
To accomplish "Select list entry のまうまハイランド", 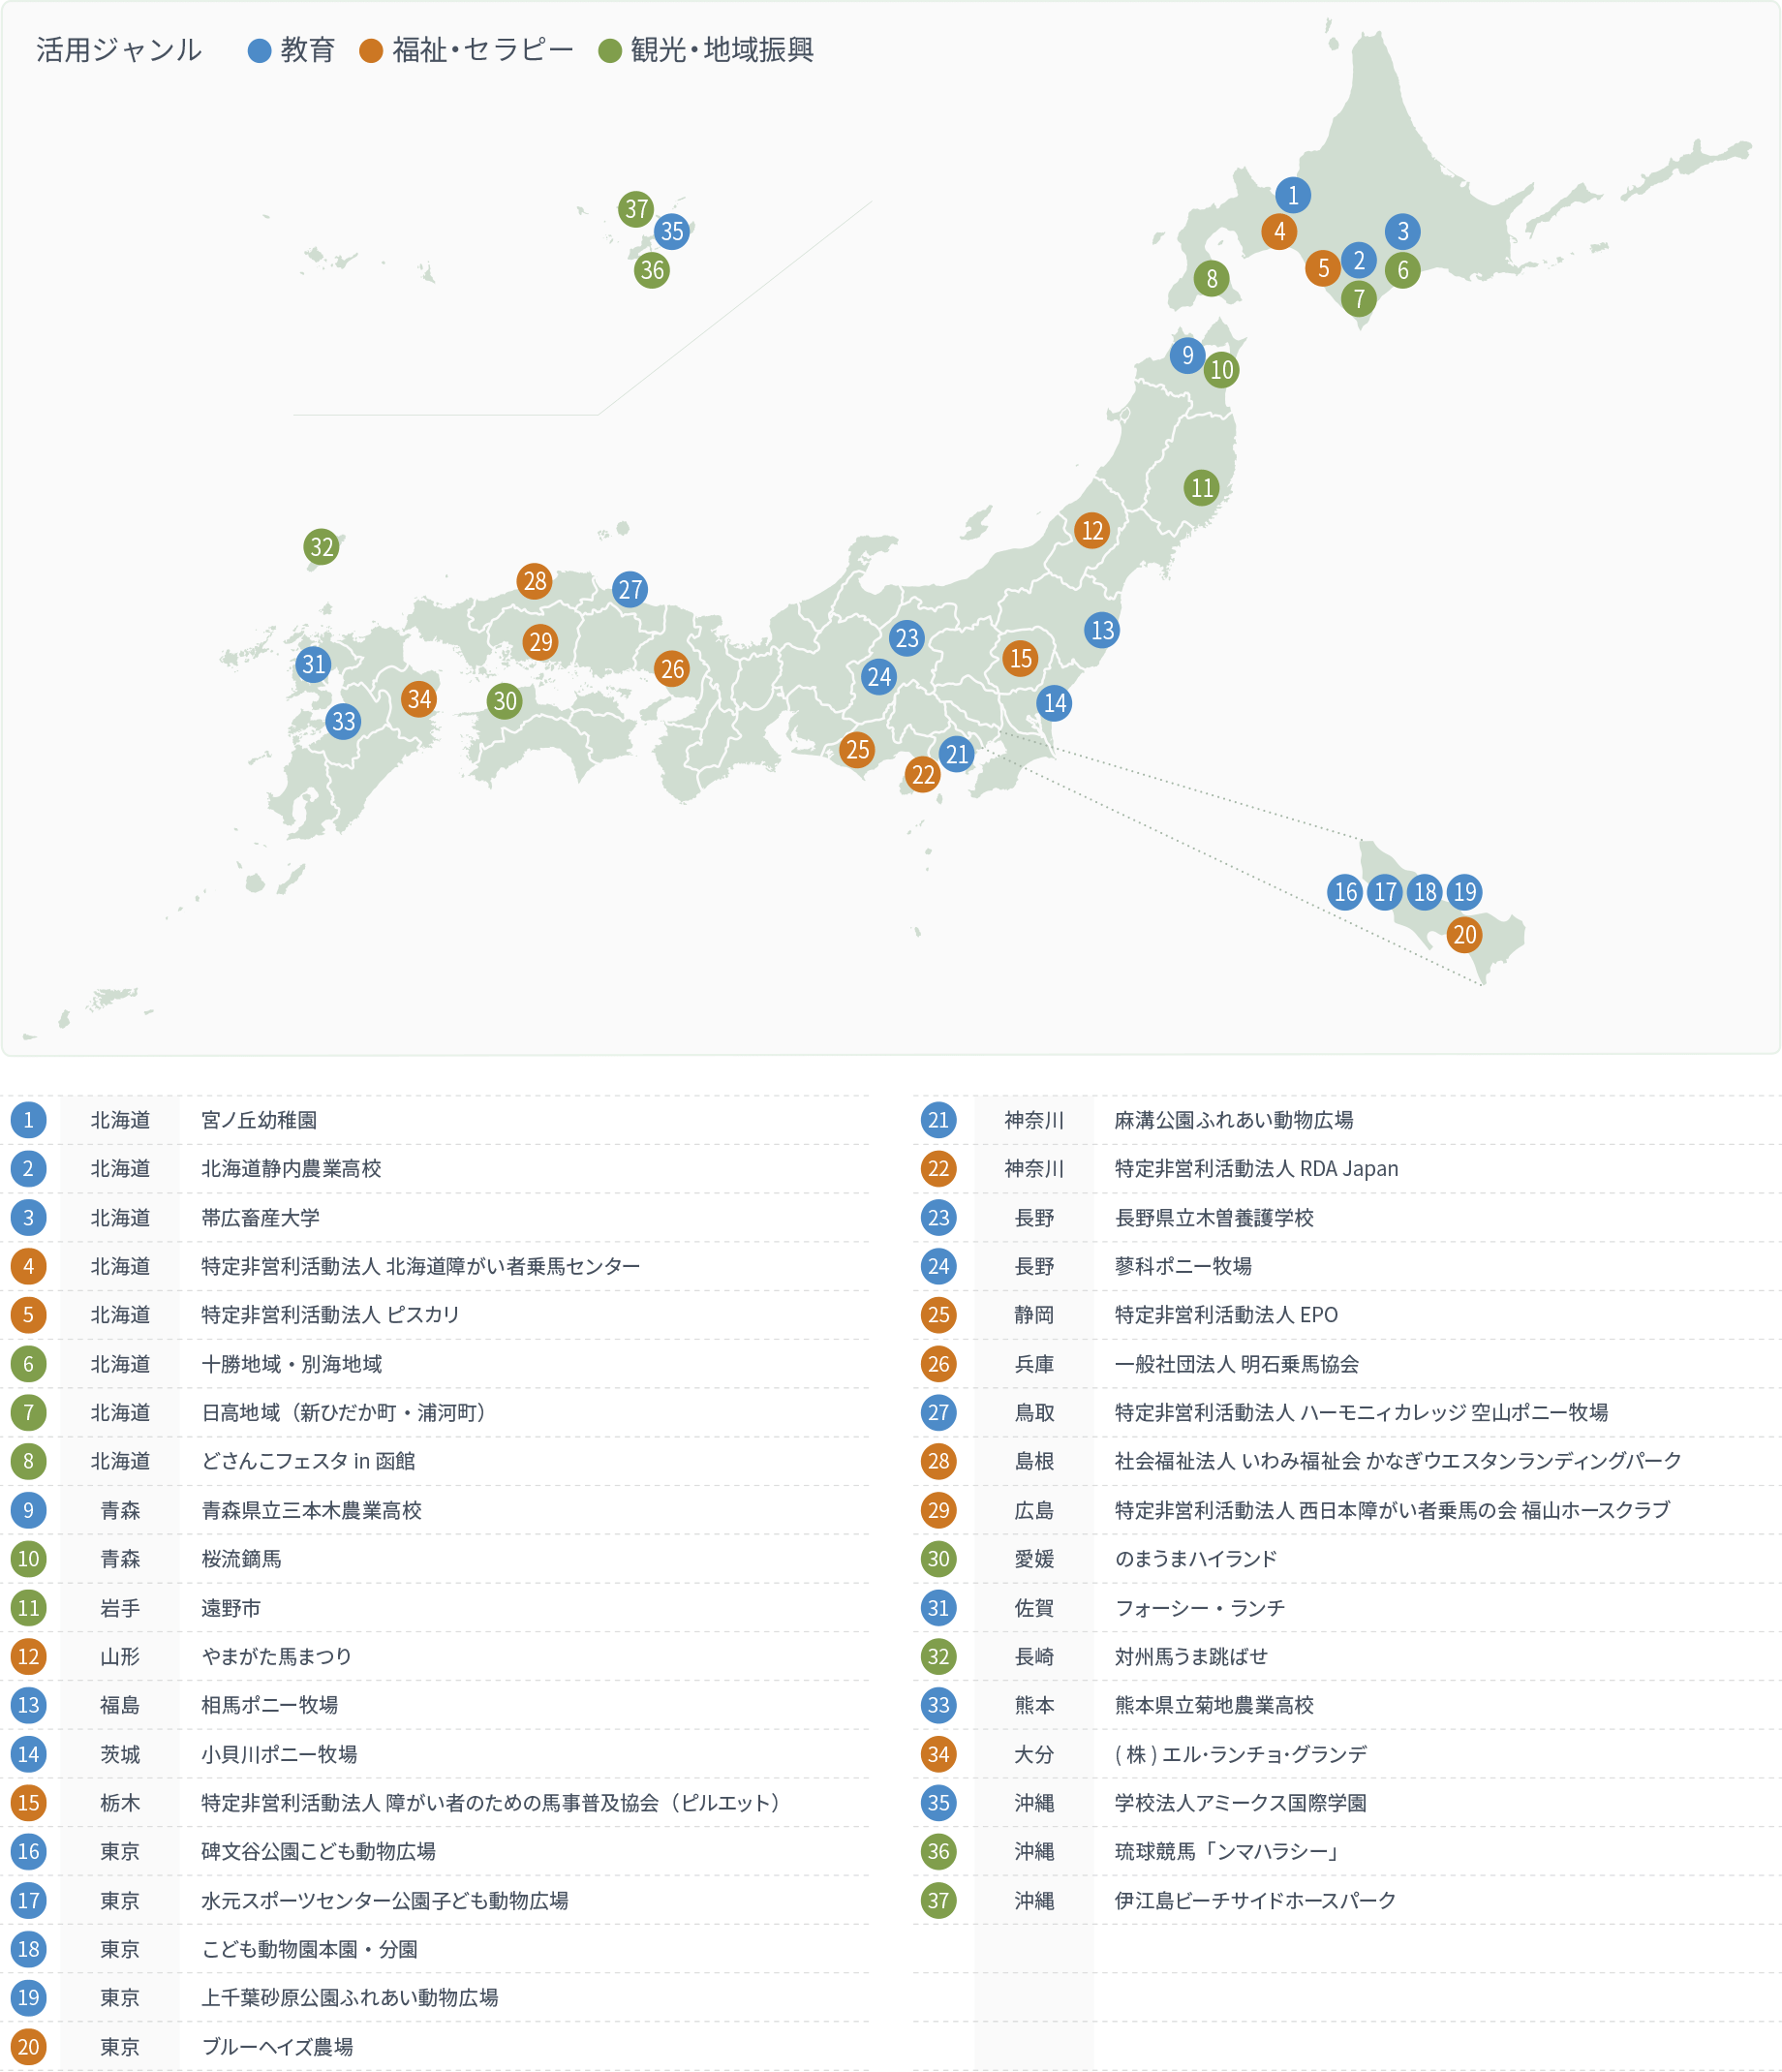I will tap(1196, 1559).
